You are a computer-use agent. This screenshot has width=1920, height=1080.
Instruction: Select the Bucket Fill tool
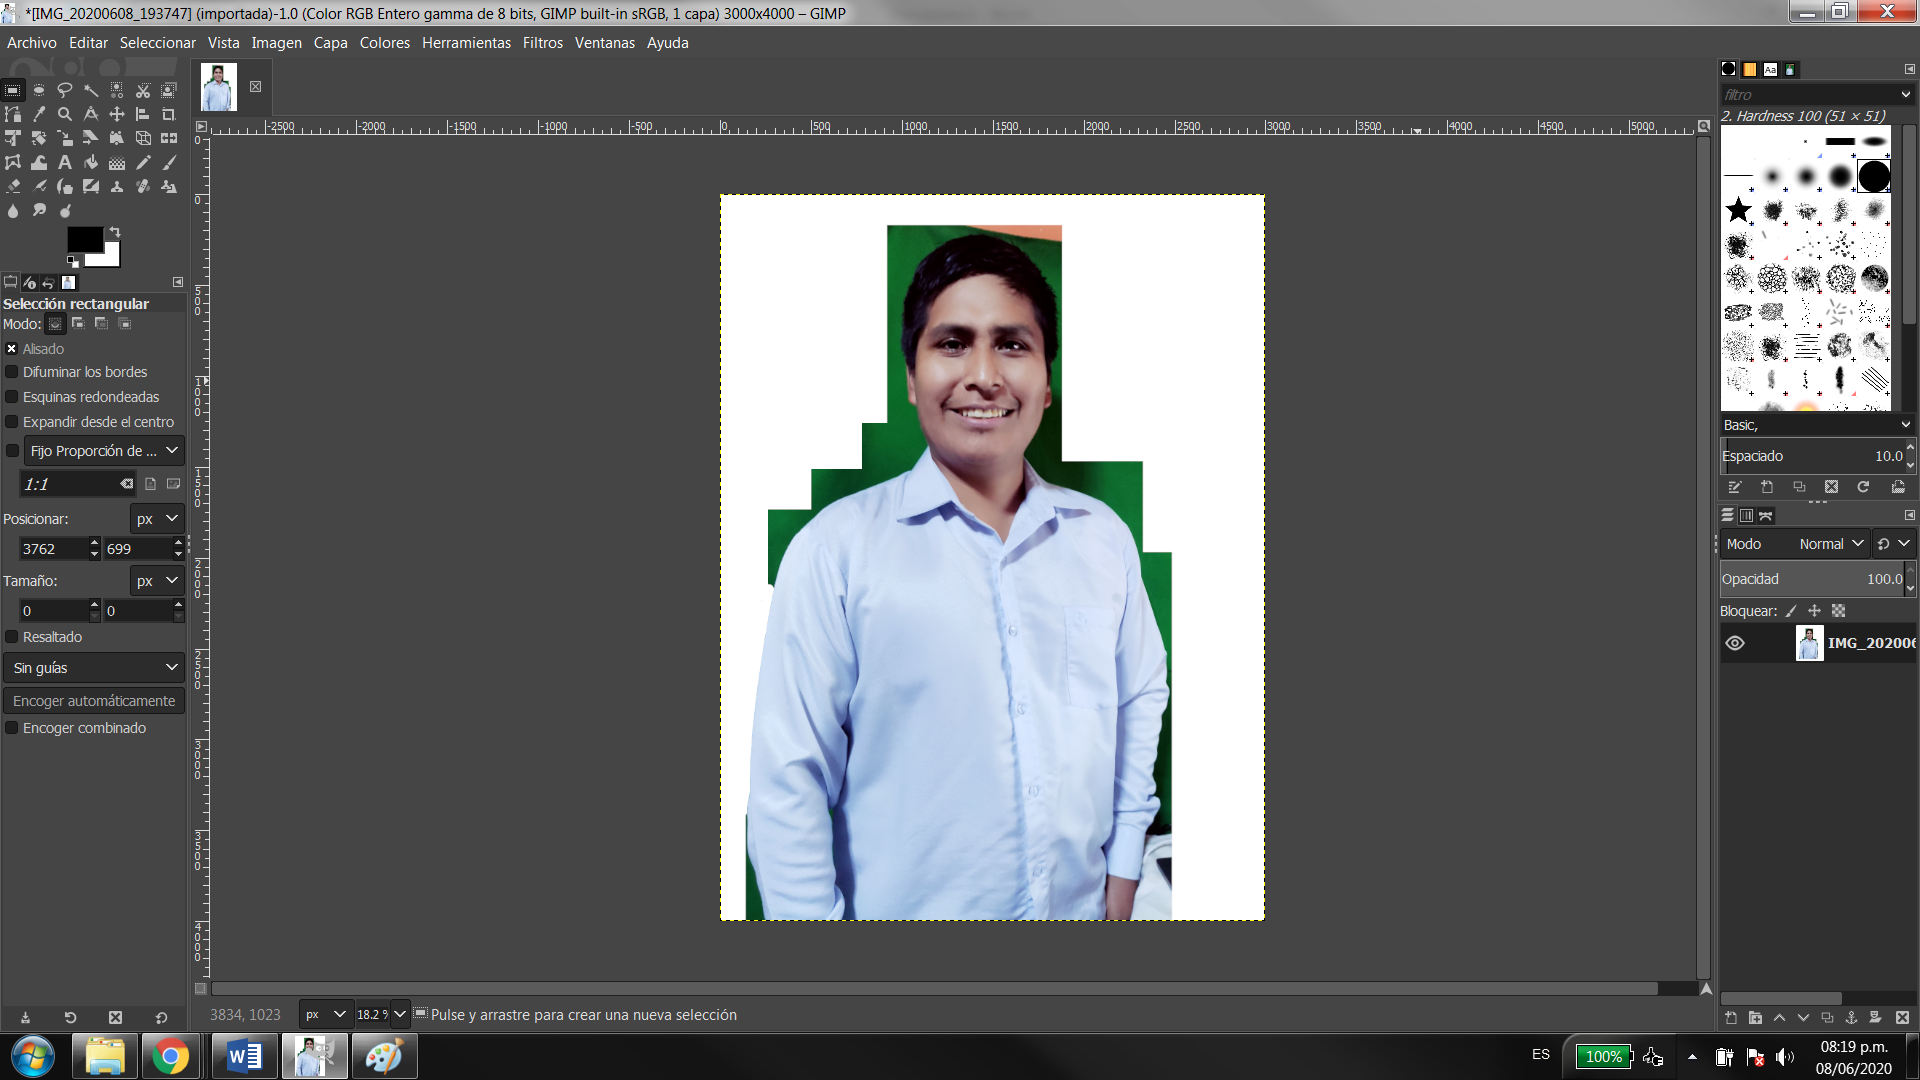click(91, 162)
